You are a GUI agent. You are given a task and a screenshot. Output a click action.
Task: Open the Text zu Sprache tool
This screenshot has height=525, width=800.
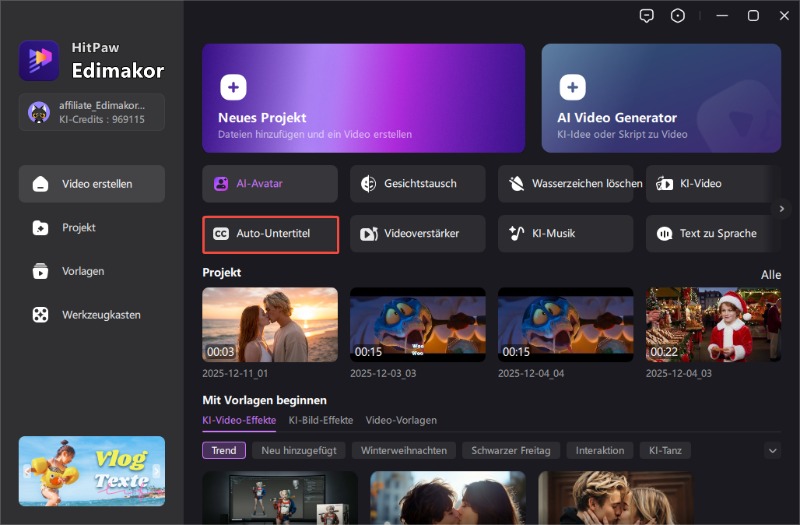(713, 234)
